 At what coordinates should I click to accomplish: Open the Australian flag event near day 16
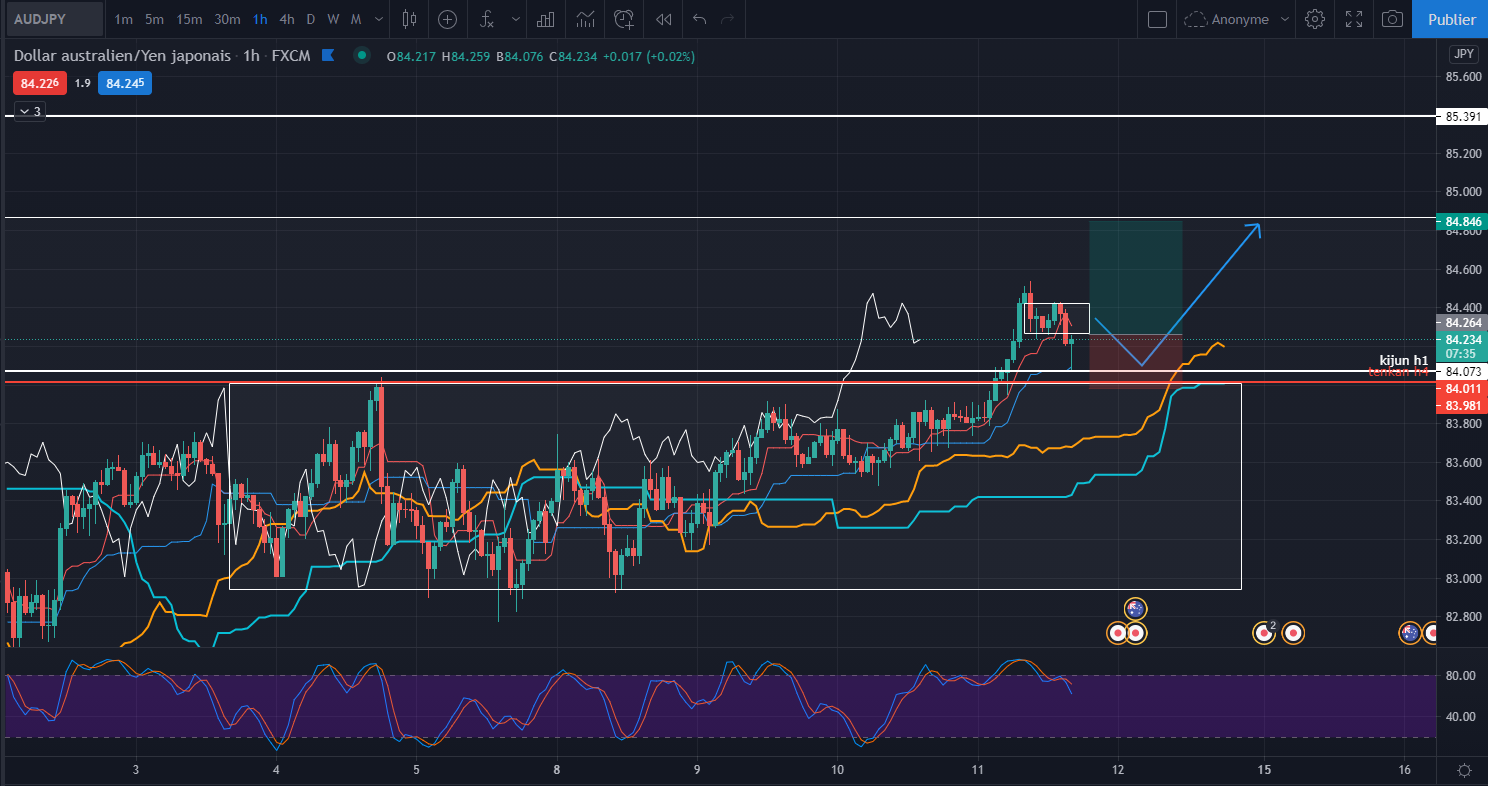1410,632
